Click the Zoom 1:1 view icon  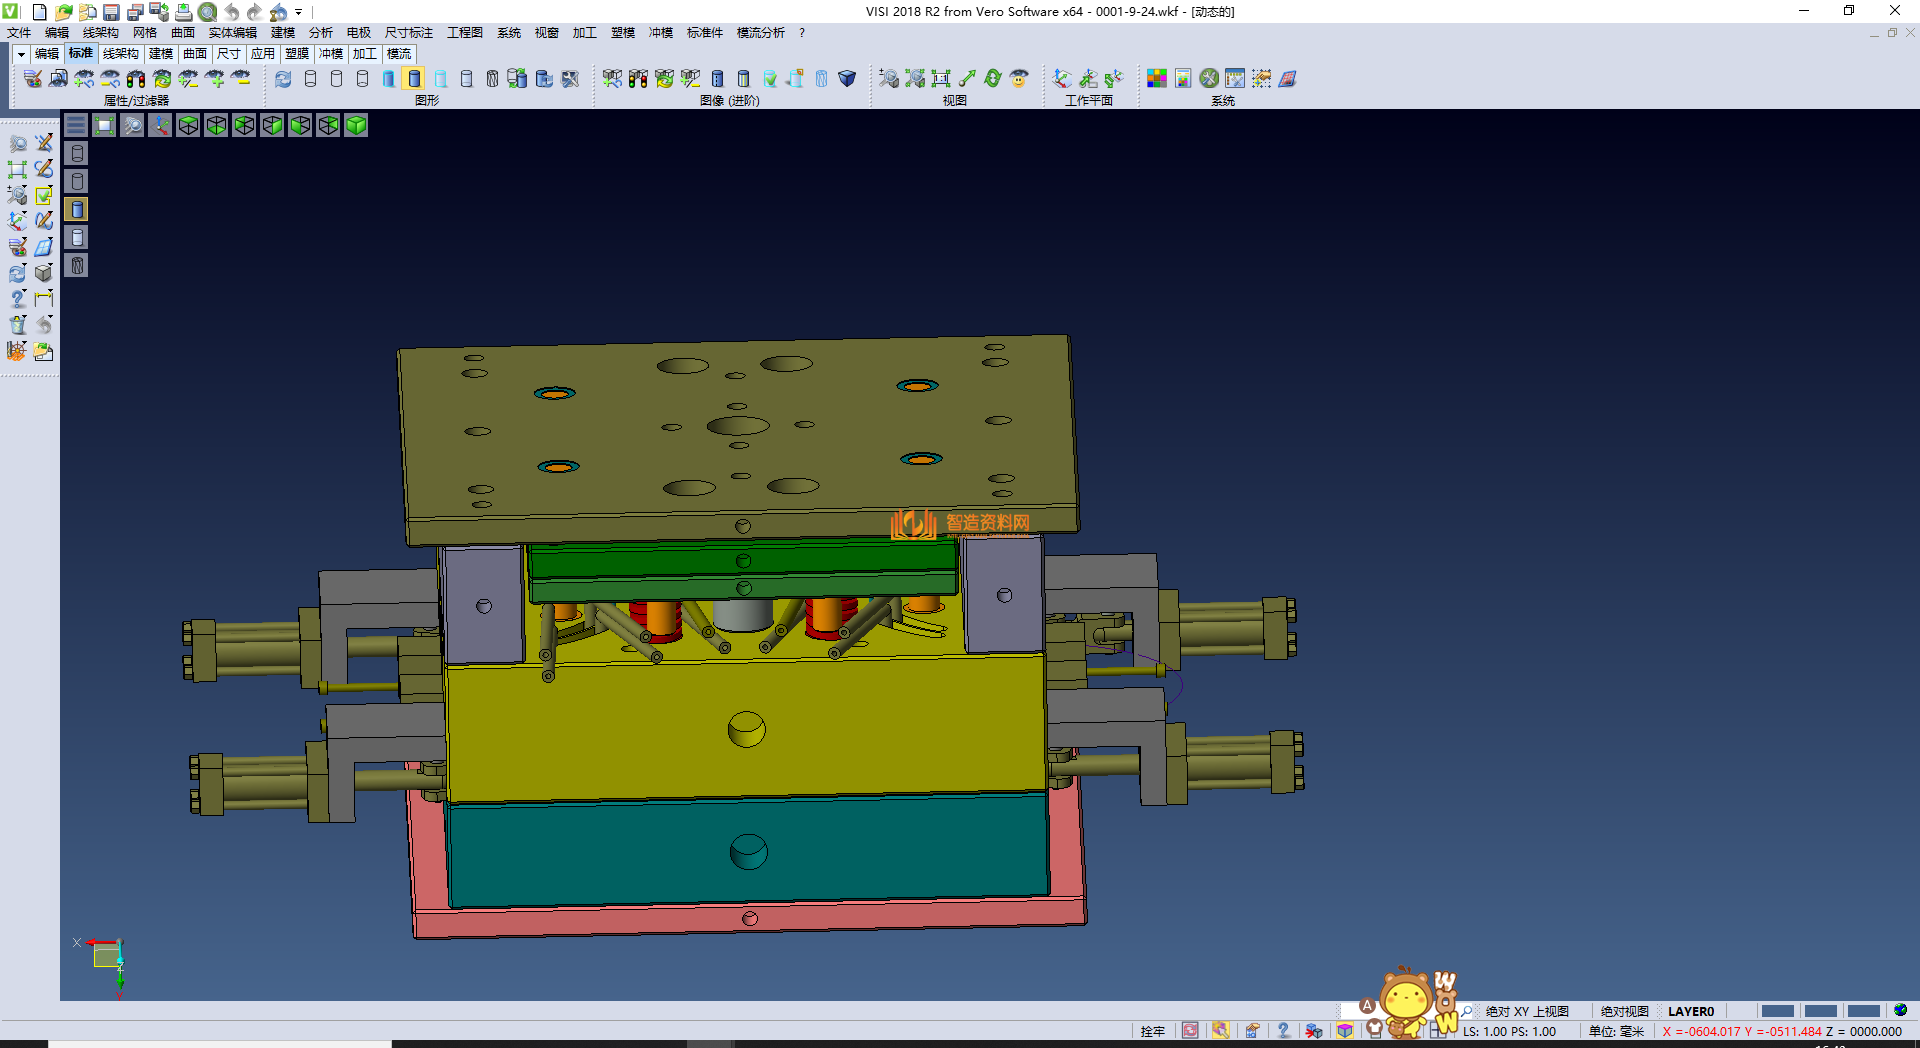coord(941,78)
